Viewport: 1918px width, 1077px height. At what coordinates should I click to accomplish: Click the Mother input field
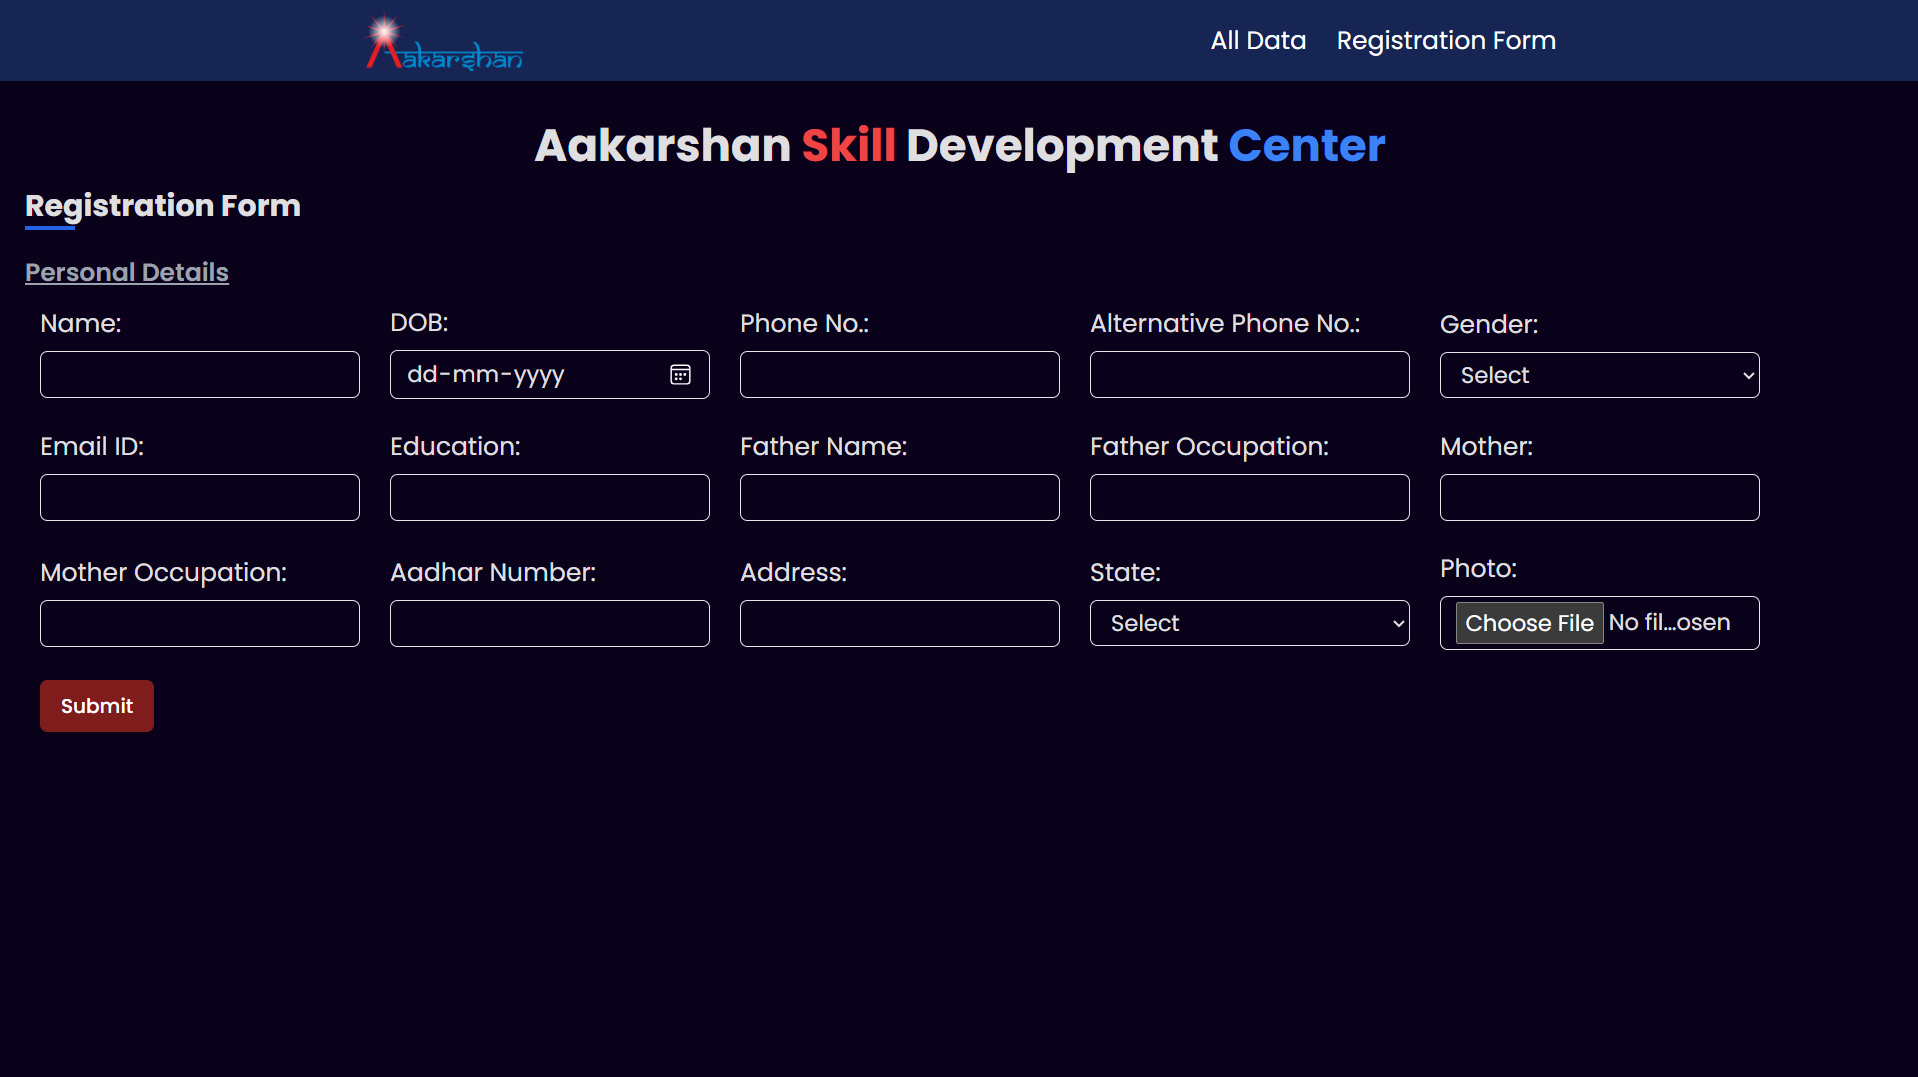tap(1599, 498)
